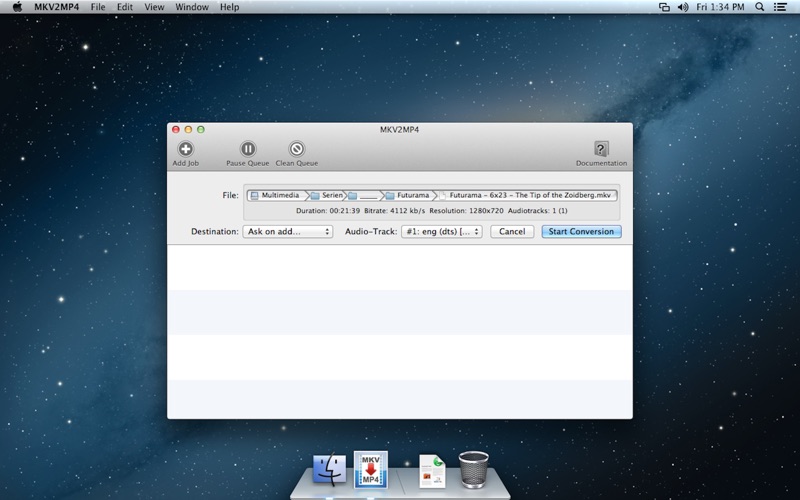
Task: Click the Clean Queue icon
Action: pyautogui.click(x=297, y=149)
